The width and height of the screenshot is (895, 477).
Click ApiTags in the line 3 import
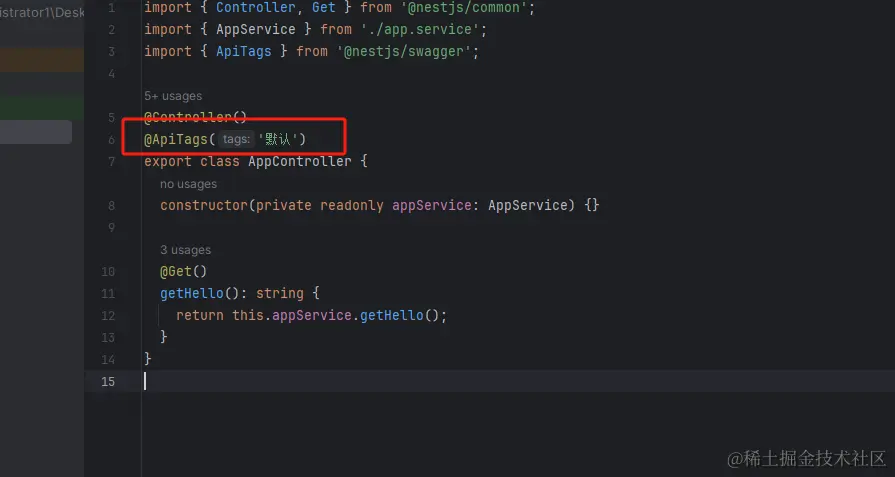click(244, 51)
